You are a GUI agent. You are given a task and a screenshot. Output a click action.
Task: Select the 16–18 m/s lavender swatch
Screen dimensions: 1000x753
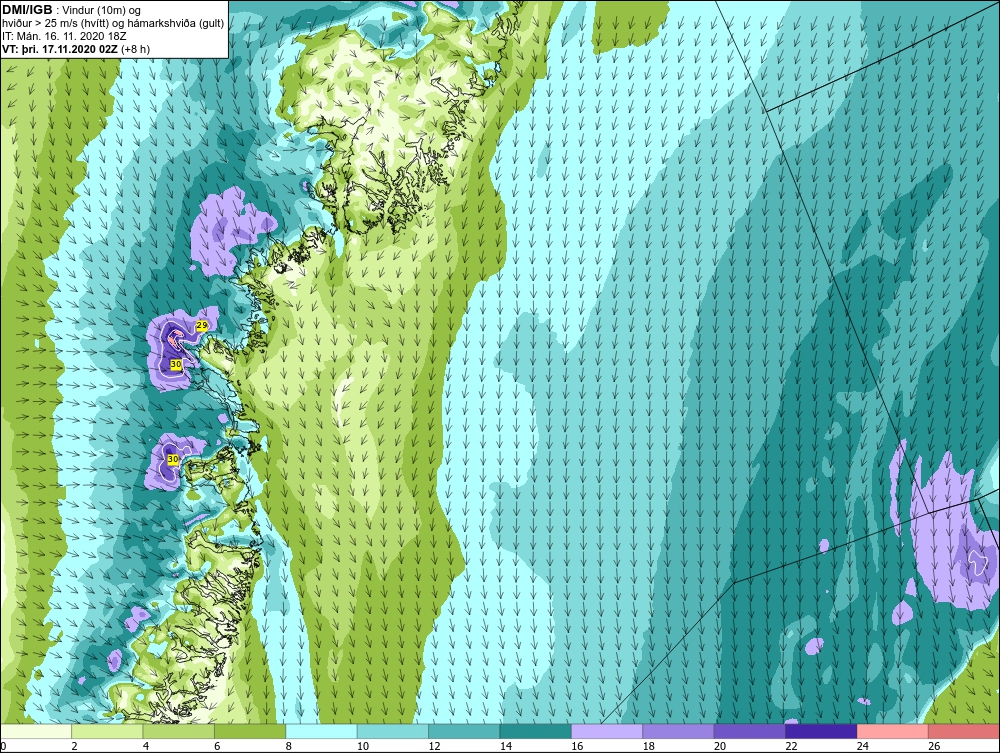(608, 731)
